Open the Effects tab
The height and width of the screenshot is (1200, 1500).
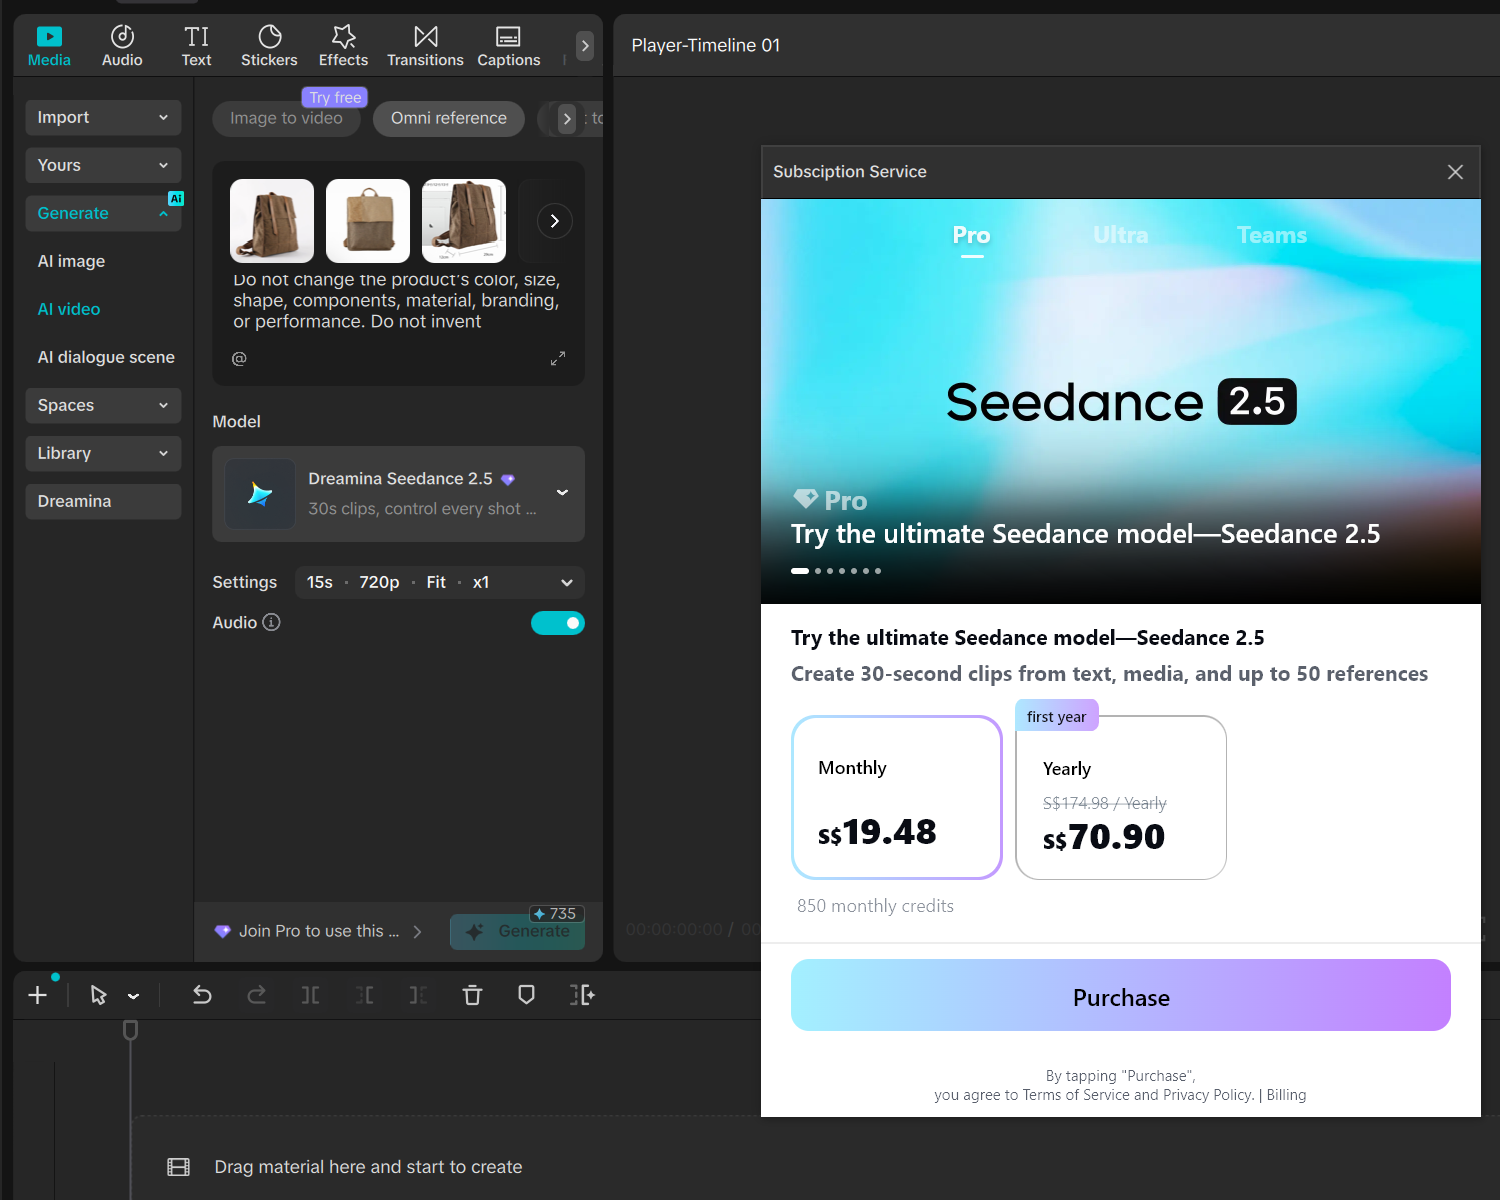click(343, 46)
